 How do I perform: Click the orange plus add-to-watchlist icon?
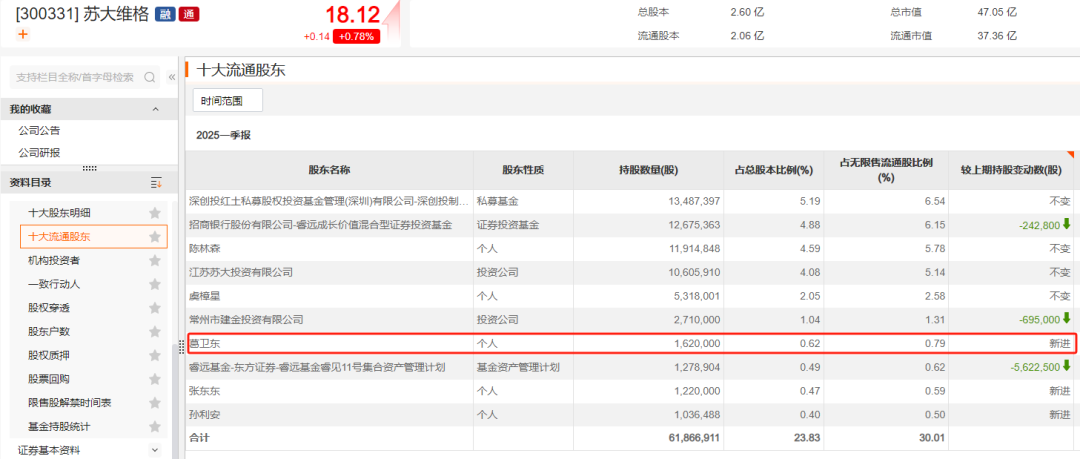point(23,35)
